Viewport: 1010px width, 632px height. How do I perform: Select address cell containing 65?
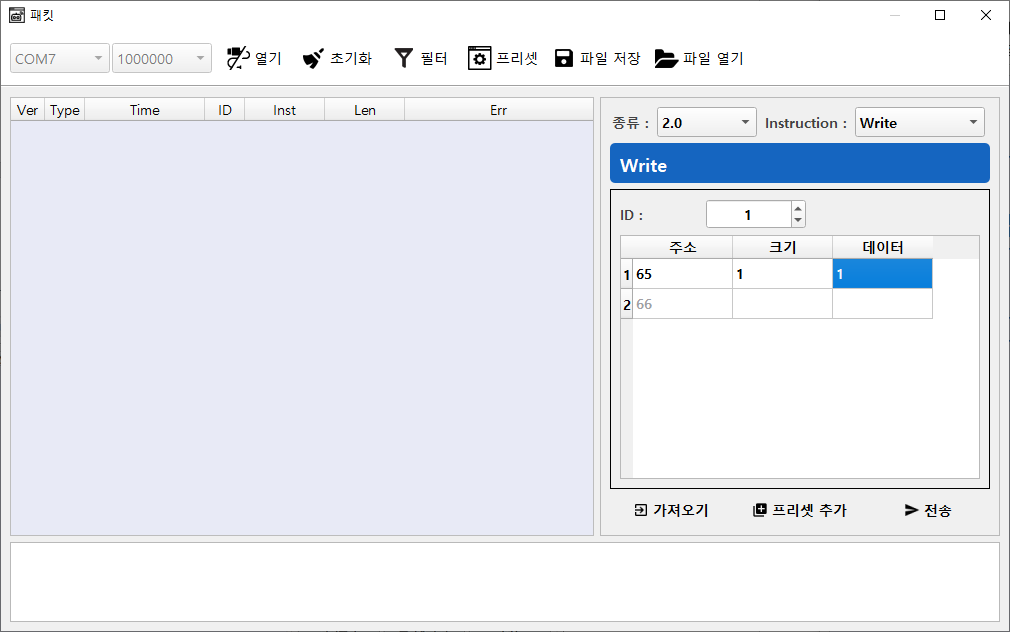[682, 274]
